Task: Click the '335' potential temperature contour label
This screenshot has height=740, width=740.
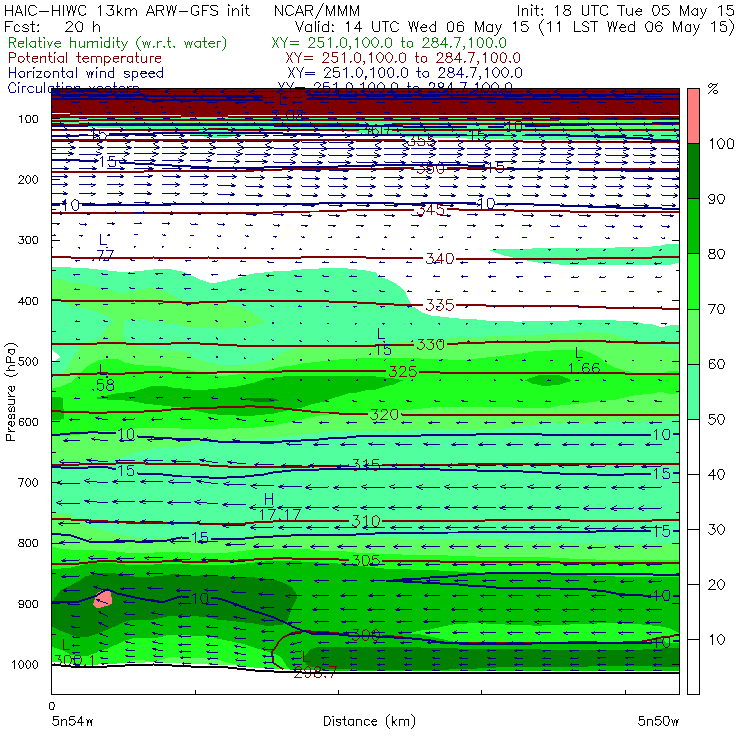Action: coord(440,305)
